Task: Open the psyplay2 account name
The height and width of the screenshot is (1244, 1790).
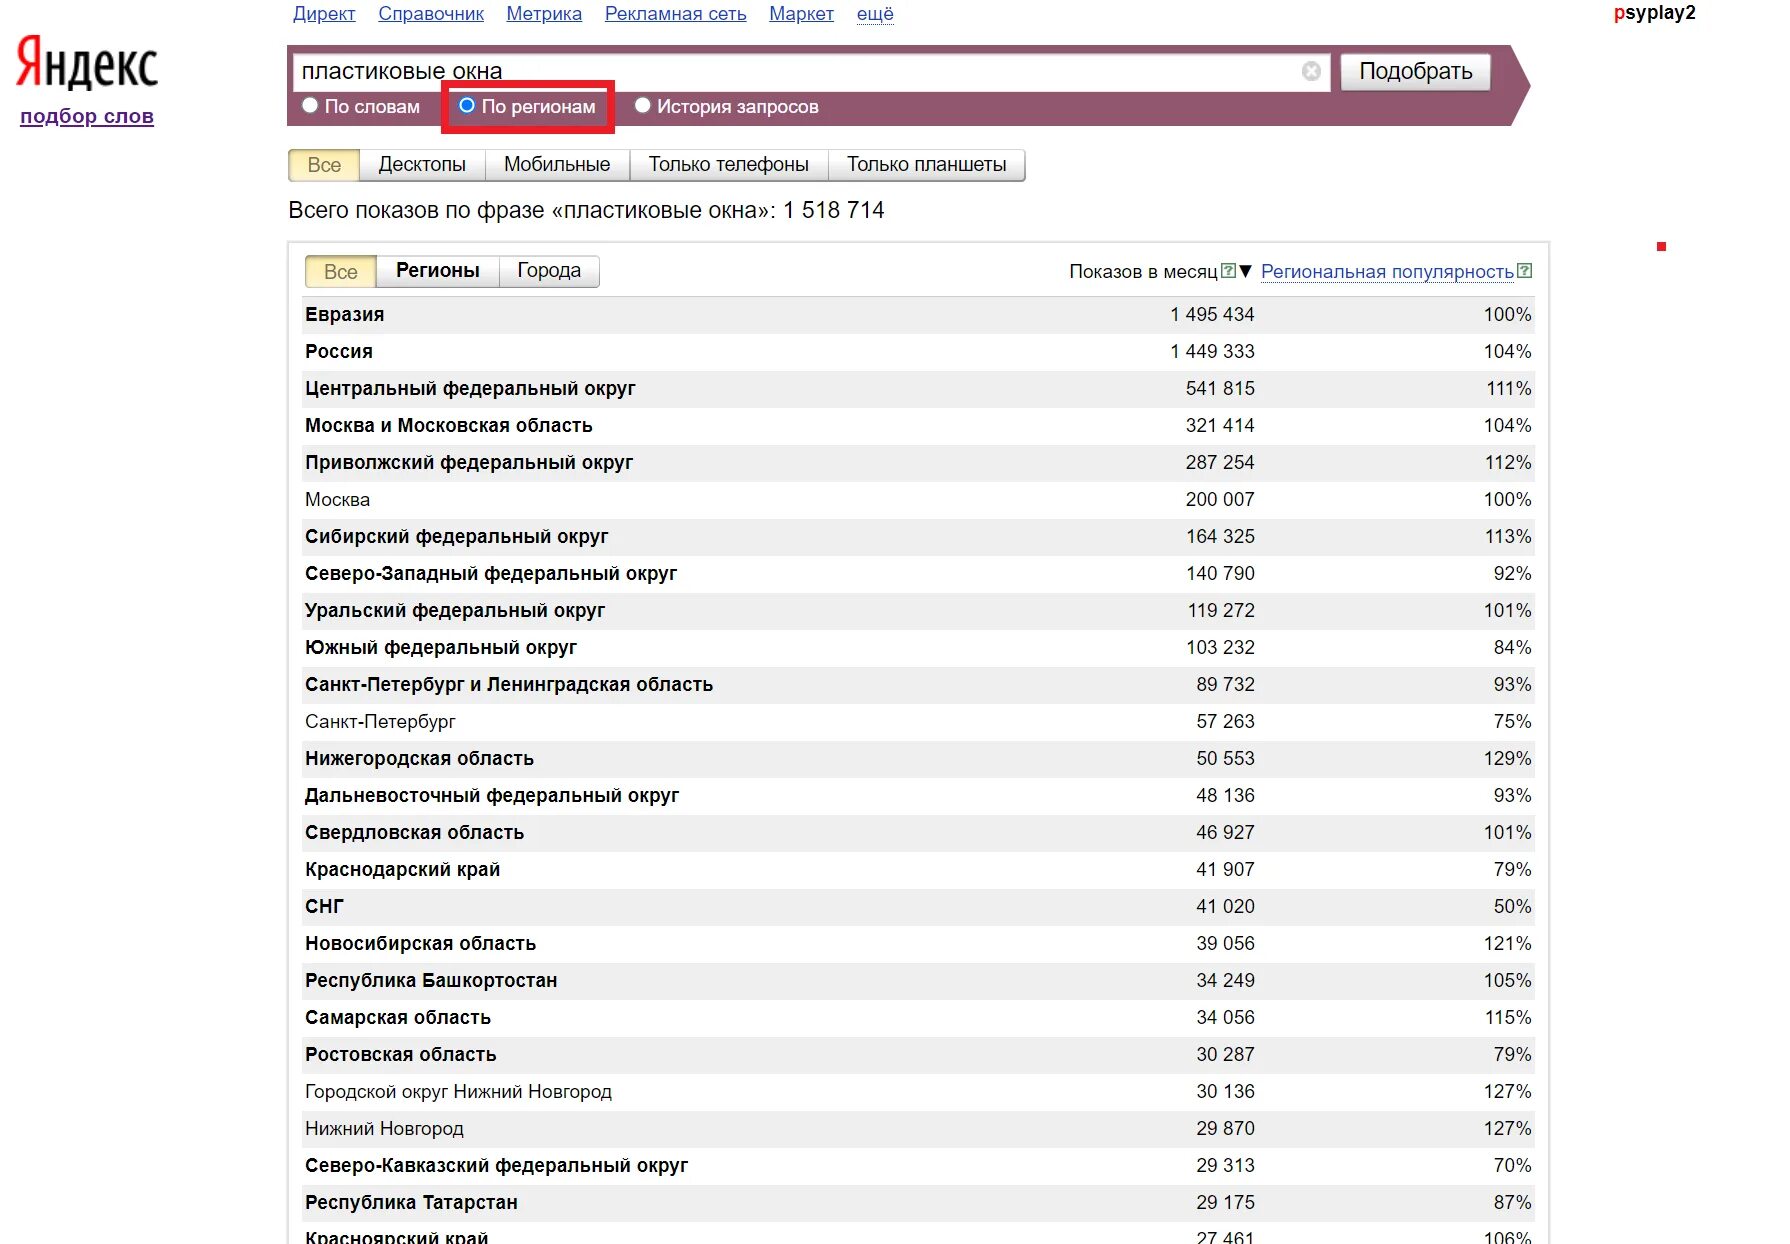Action: (x=1655, y=13)
